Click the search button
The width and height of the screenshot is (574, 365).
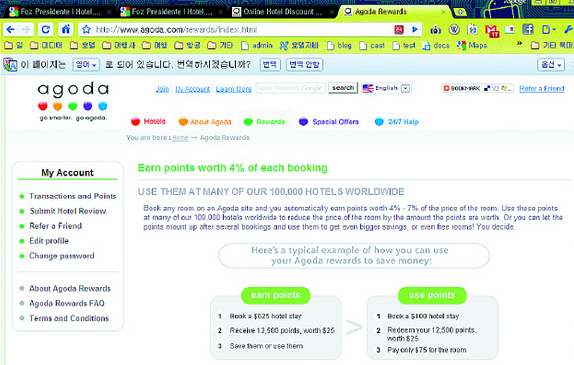[x=343, y=88]
